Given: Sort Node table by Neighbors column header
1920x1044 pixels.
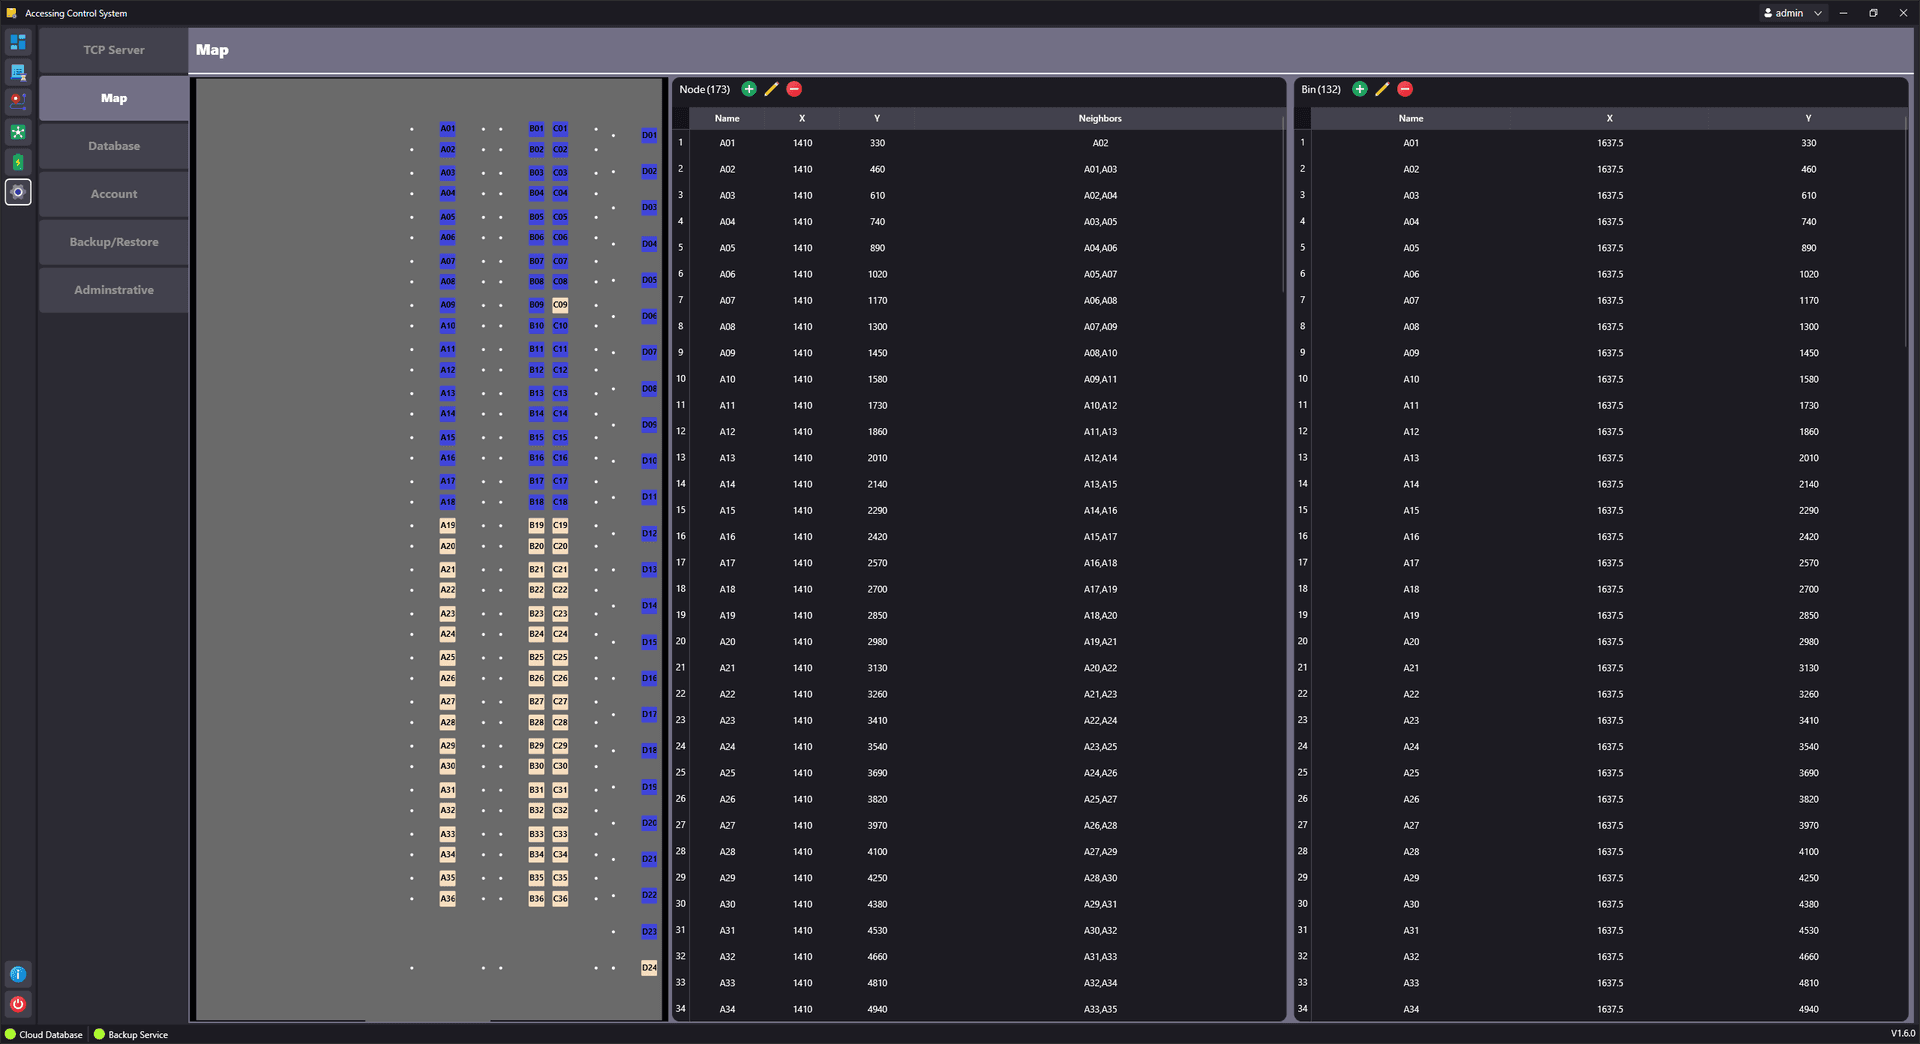Looking at the screenshot, I should 1099,118.
